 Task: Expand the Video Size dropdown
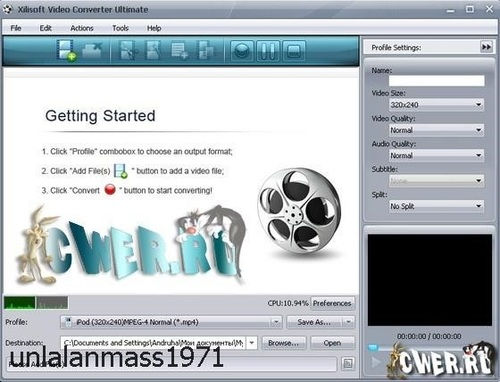pyautogui.click(x=479, y=105)
